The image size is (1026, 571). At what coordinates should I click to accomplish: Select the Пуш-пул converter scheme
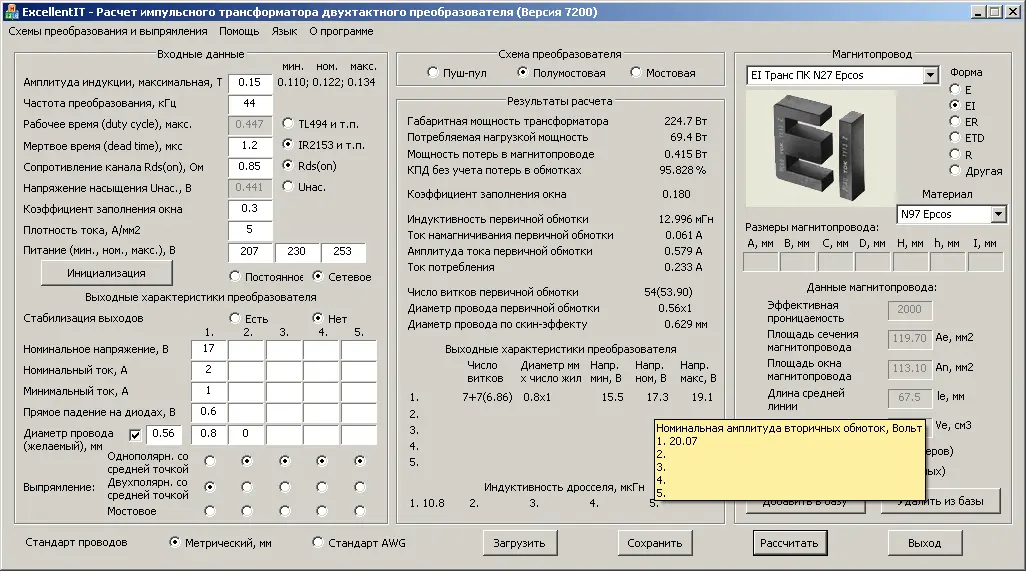432,73
